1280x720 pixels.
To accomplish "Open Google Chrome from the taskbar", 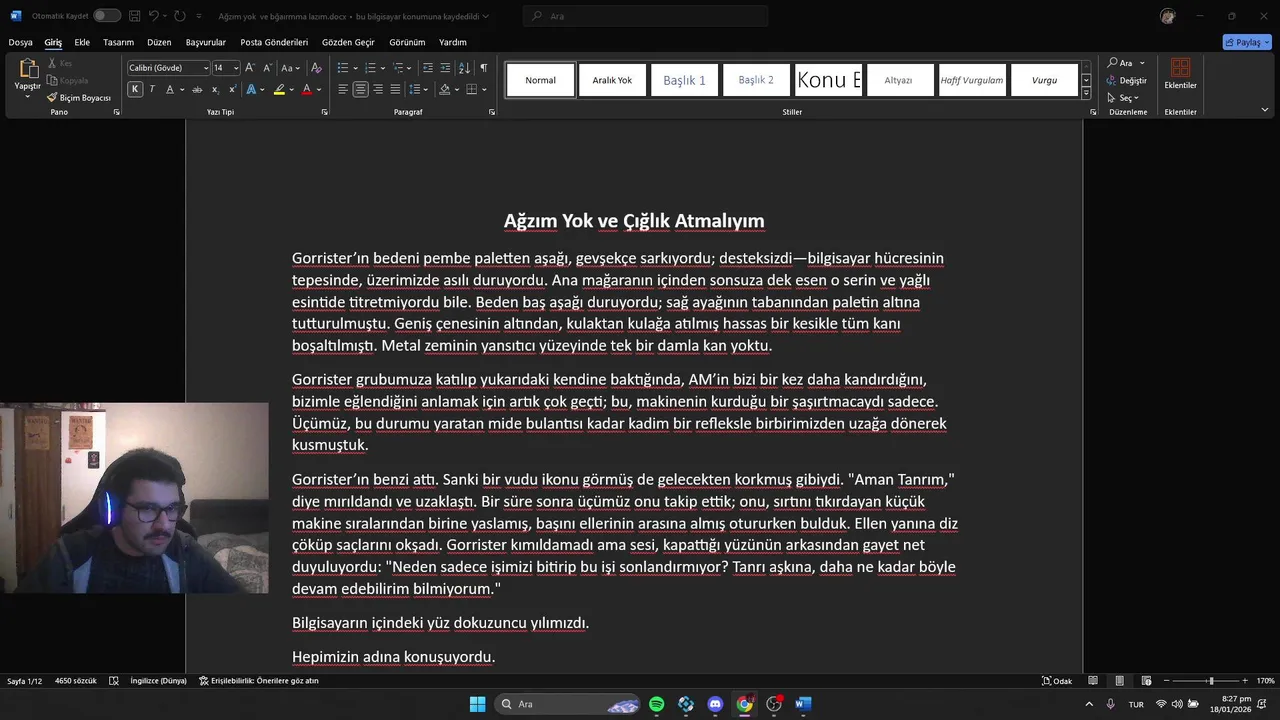I will [744, 704].
